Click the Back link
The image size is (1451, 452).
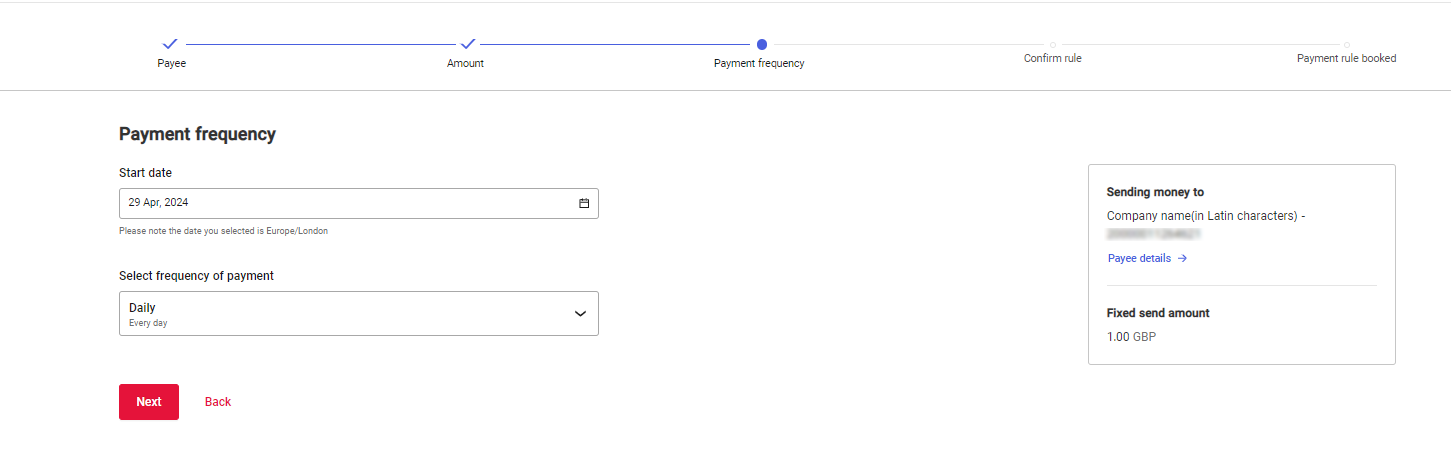point(218,402)
